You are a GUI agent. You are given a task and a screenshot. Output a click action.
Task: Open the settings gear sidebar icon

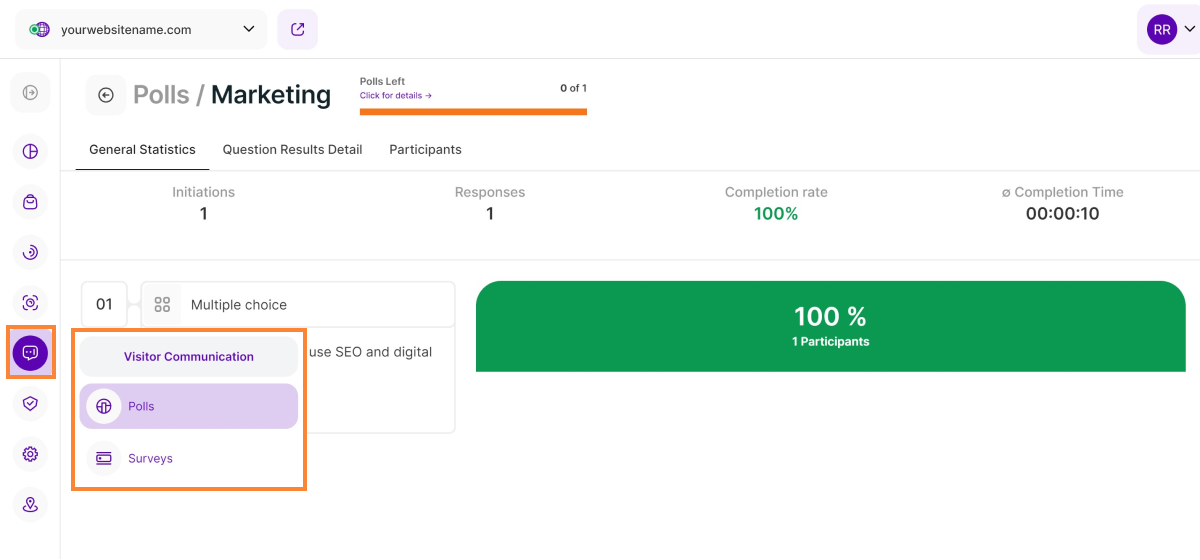point(30,454)
